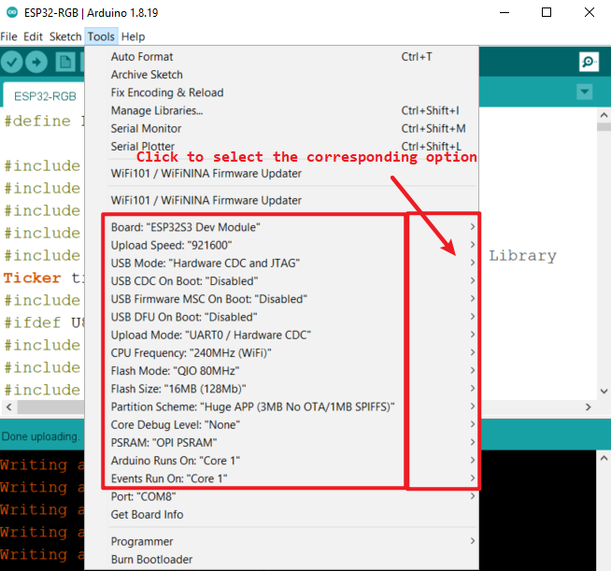This screenshot has height=571, width=611.
Task: Click the Arduino logo in title bar
Action: pos(12,12)
